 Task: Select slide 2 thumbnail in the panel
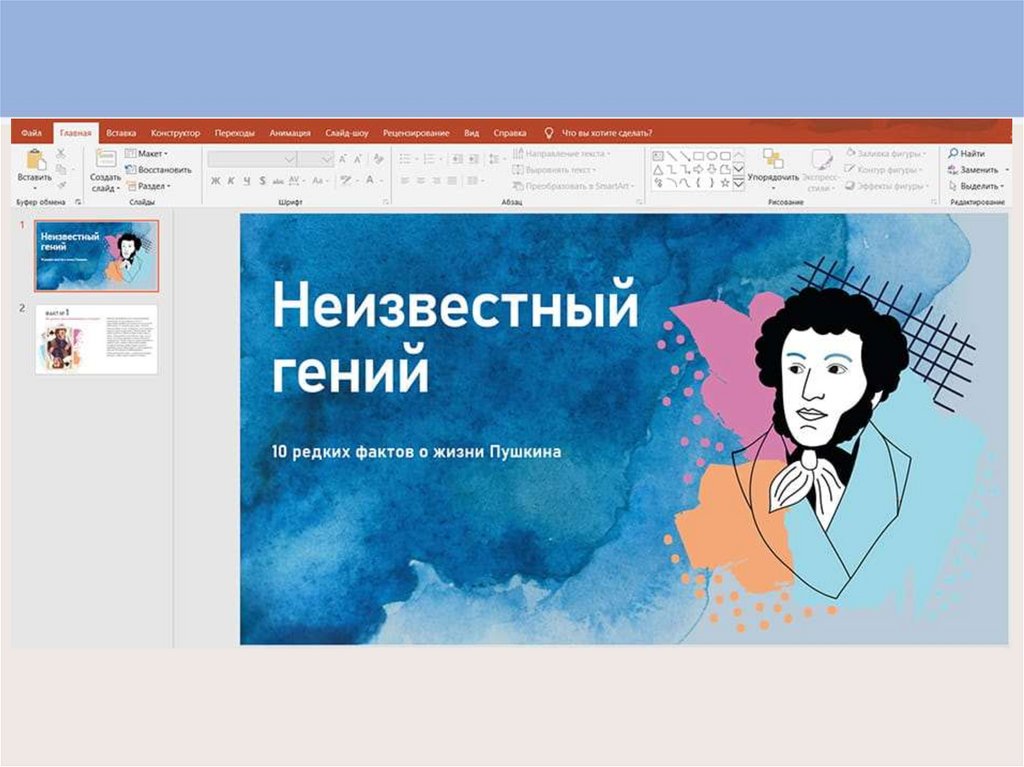pos(97,339)
